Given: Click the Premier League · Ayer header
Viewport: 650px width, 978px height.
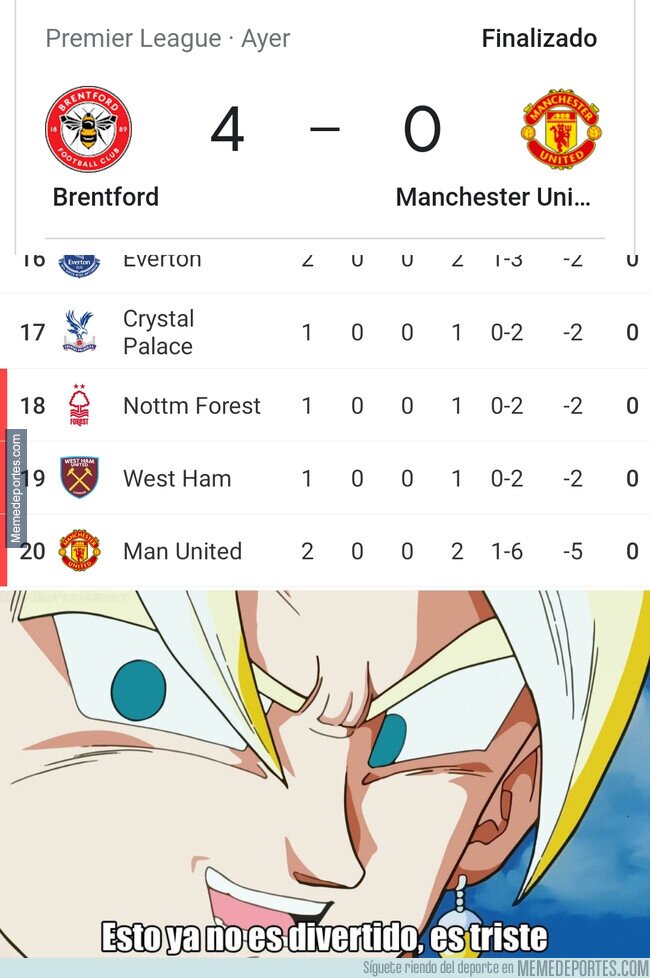Looking at the screenshot, I should [168, 39].
